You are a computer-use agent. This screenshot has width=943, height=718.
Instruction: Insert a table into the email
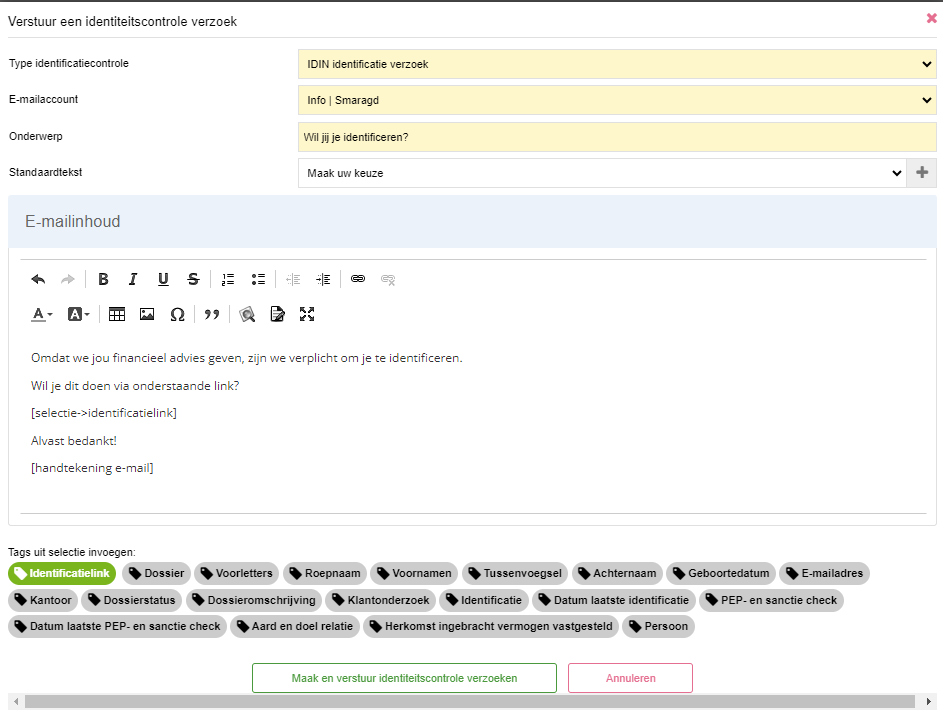click(x=117, y=315)
